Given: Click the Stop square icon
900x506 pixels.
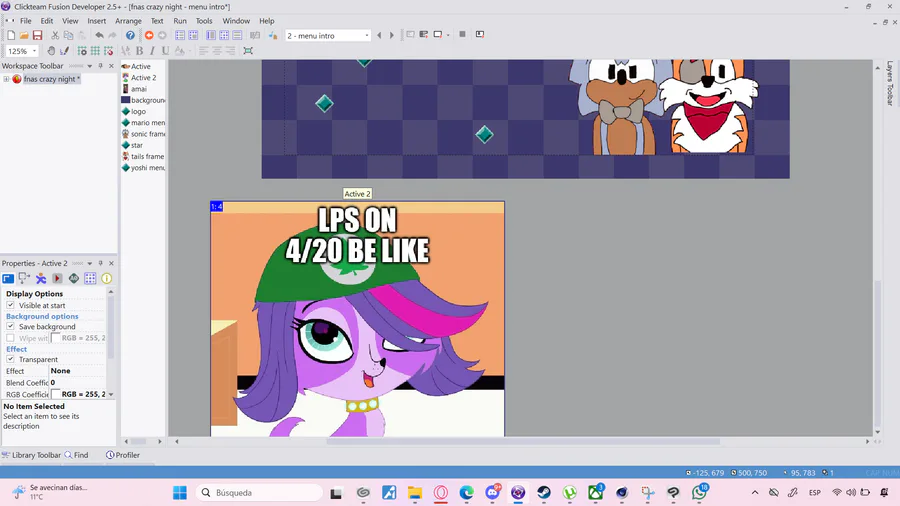Looking at the screenshot, I should (462, 34).
